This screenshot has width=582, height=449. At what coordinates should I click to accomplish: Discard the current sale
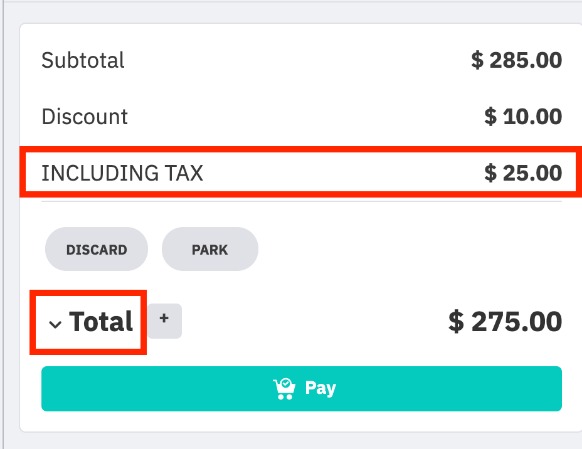pos(97,249)
